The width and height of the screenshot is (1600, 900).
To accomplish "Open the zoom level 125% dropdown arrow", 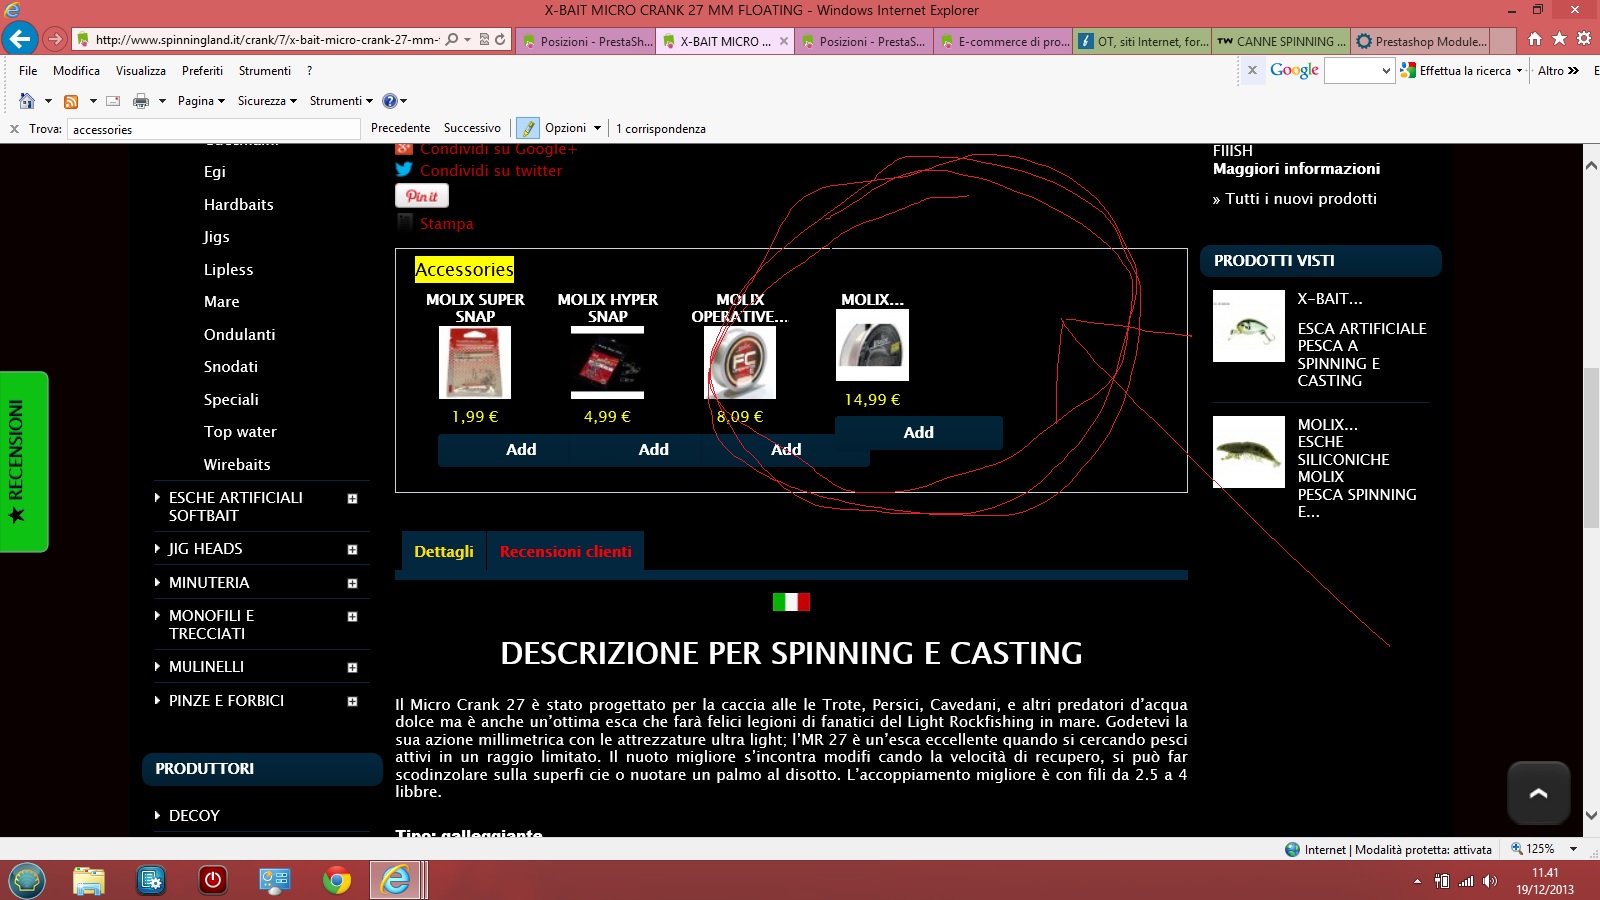I will 1573,849.
